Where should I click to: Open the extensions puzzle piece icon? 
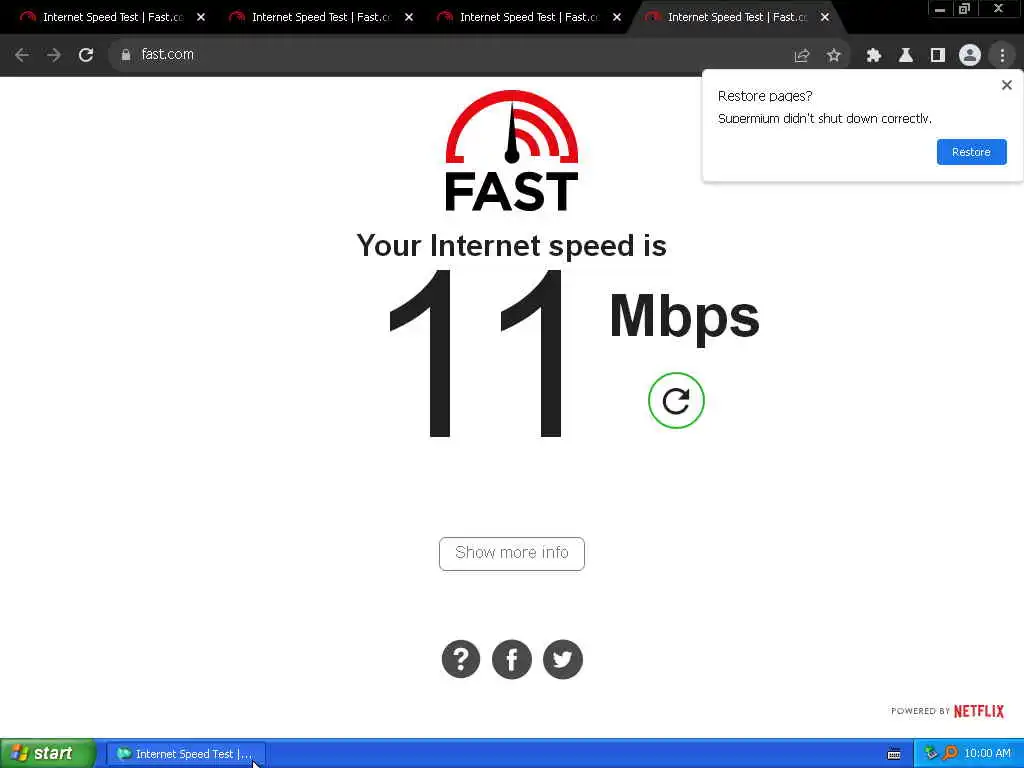pos(874,56)
